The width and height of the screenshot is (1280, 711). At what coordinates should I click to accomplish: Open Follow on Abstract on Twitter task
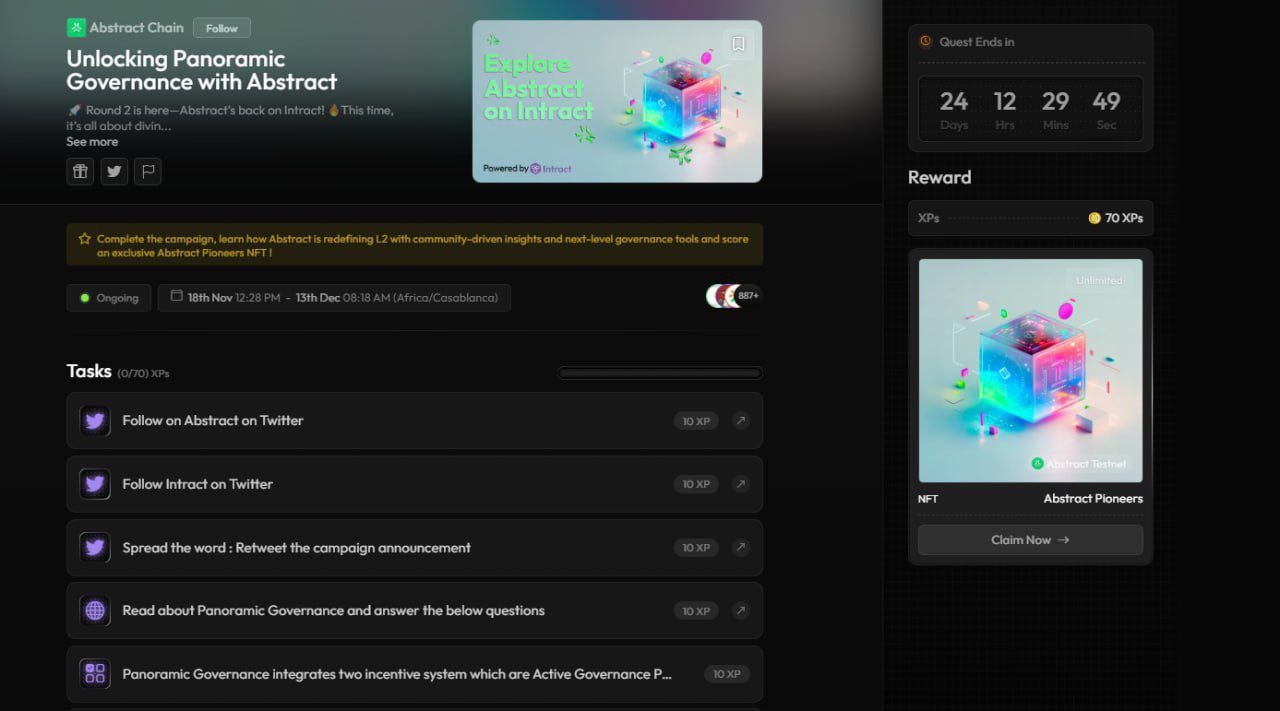414,421
